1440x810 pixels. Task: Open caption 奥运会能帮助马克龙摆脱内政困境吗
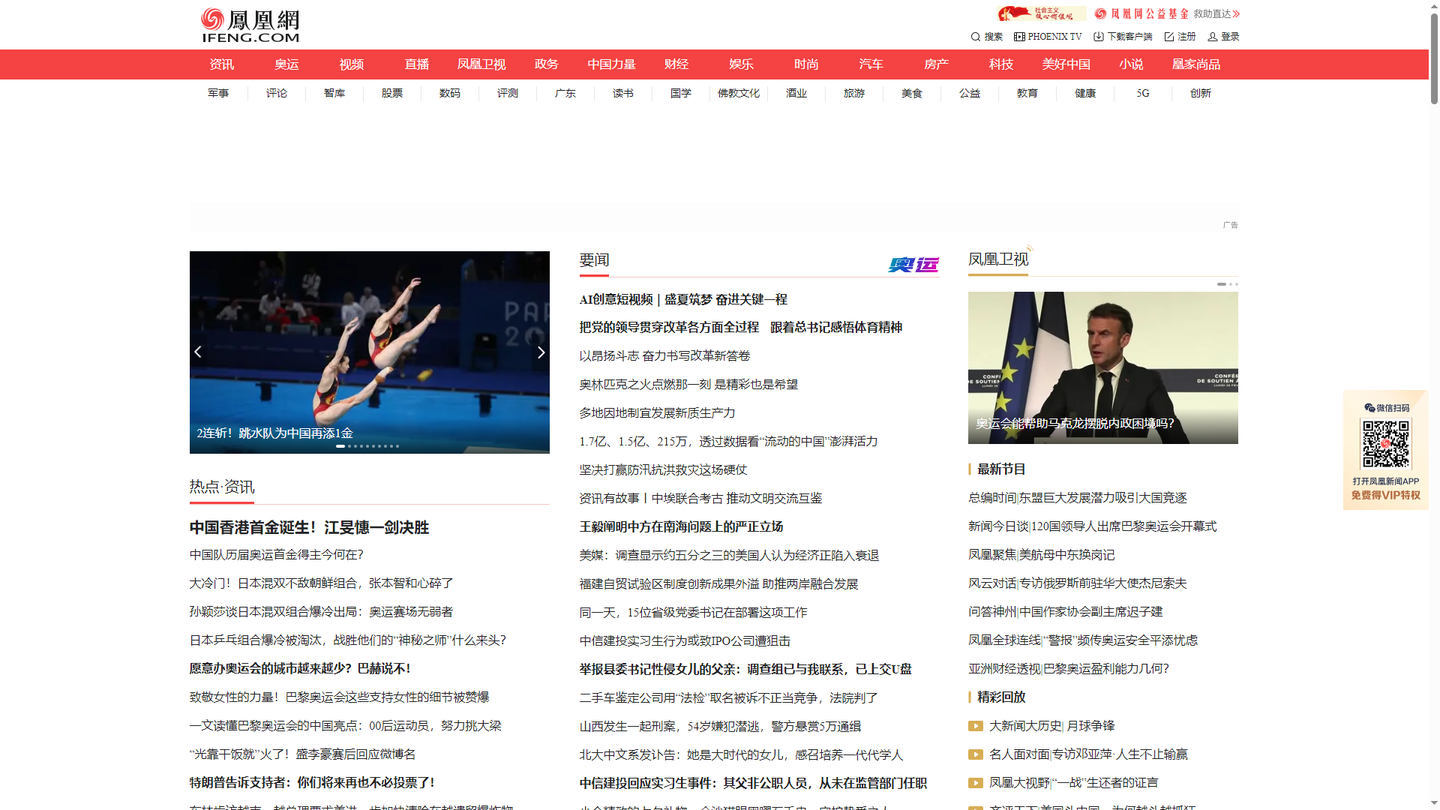point(1075,424)
